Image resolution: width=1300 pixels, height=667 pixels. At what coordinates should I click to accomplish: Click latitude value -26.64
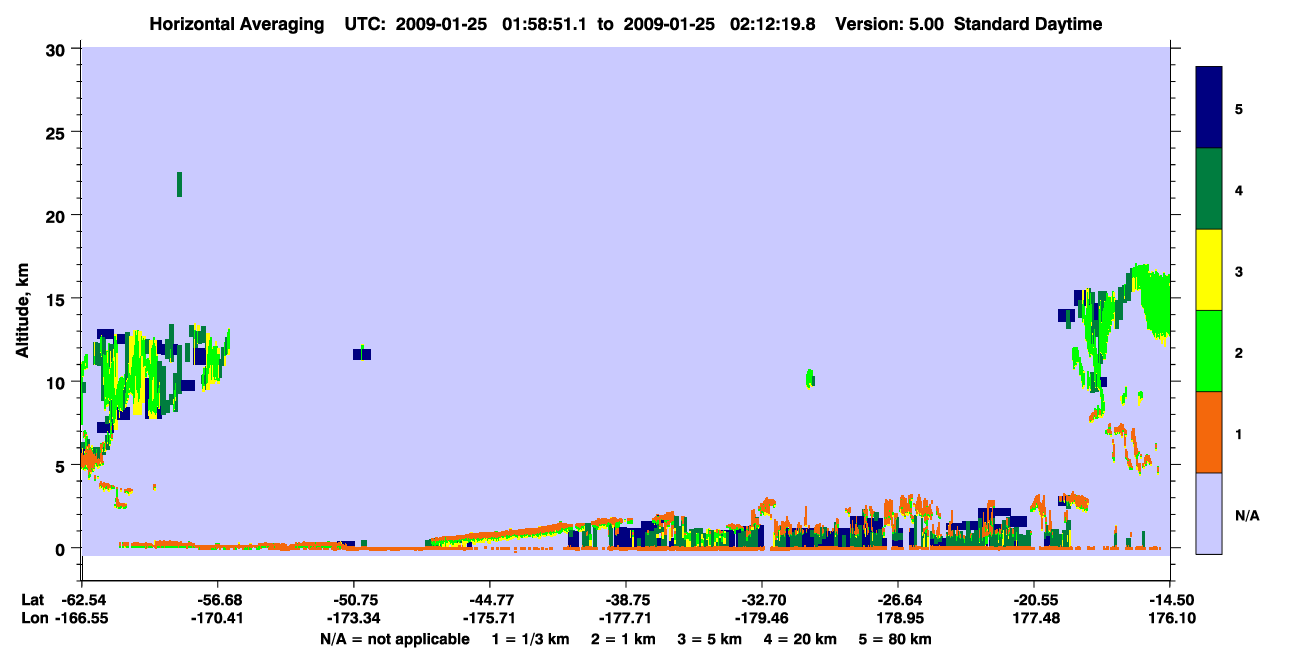coord(898,600)
